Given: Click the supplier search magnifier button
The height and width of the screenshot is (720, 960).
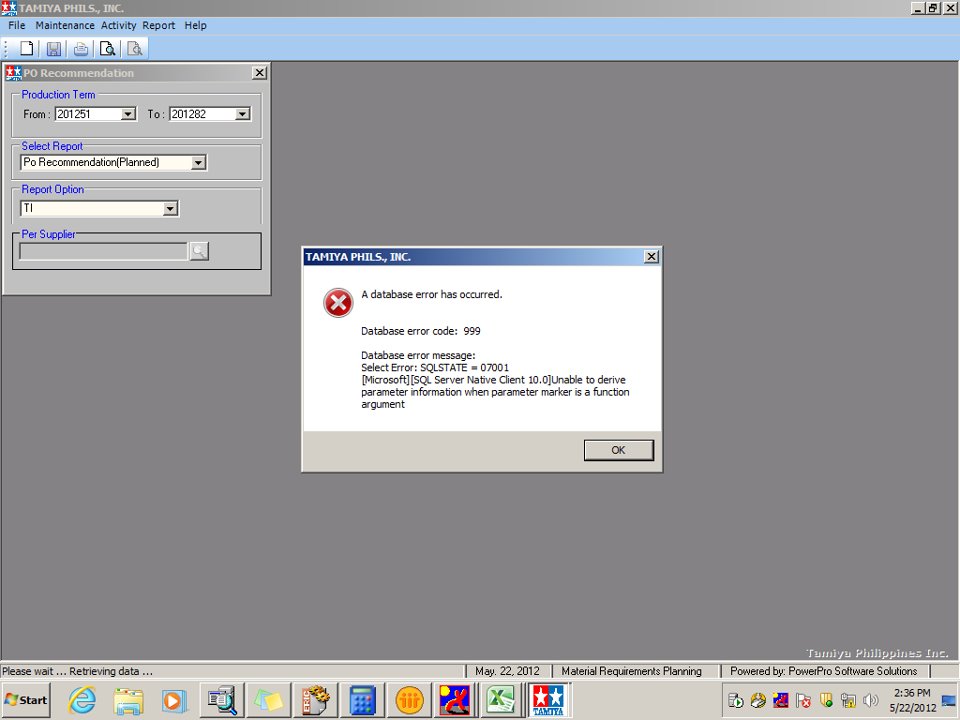Looking at the screenshot, I should pyautogui.click(x=199, y=251).
